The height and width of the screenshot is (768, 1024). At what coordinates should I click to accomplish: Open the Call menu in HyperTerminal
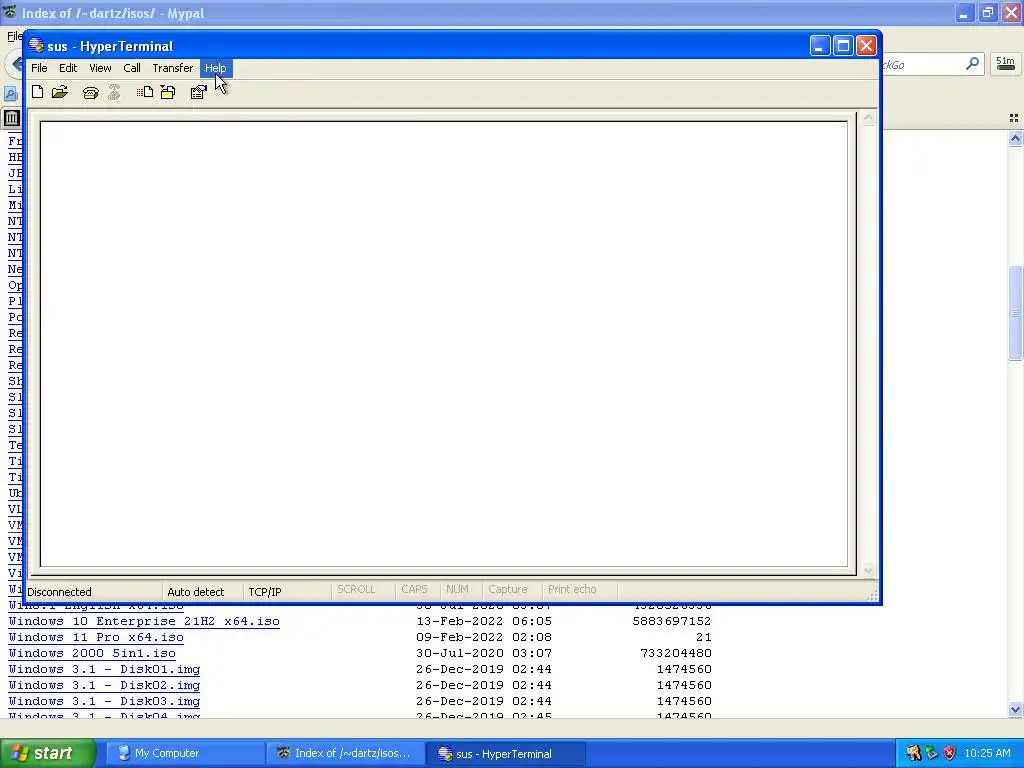[132, 68]
